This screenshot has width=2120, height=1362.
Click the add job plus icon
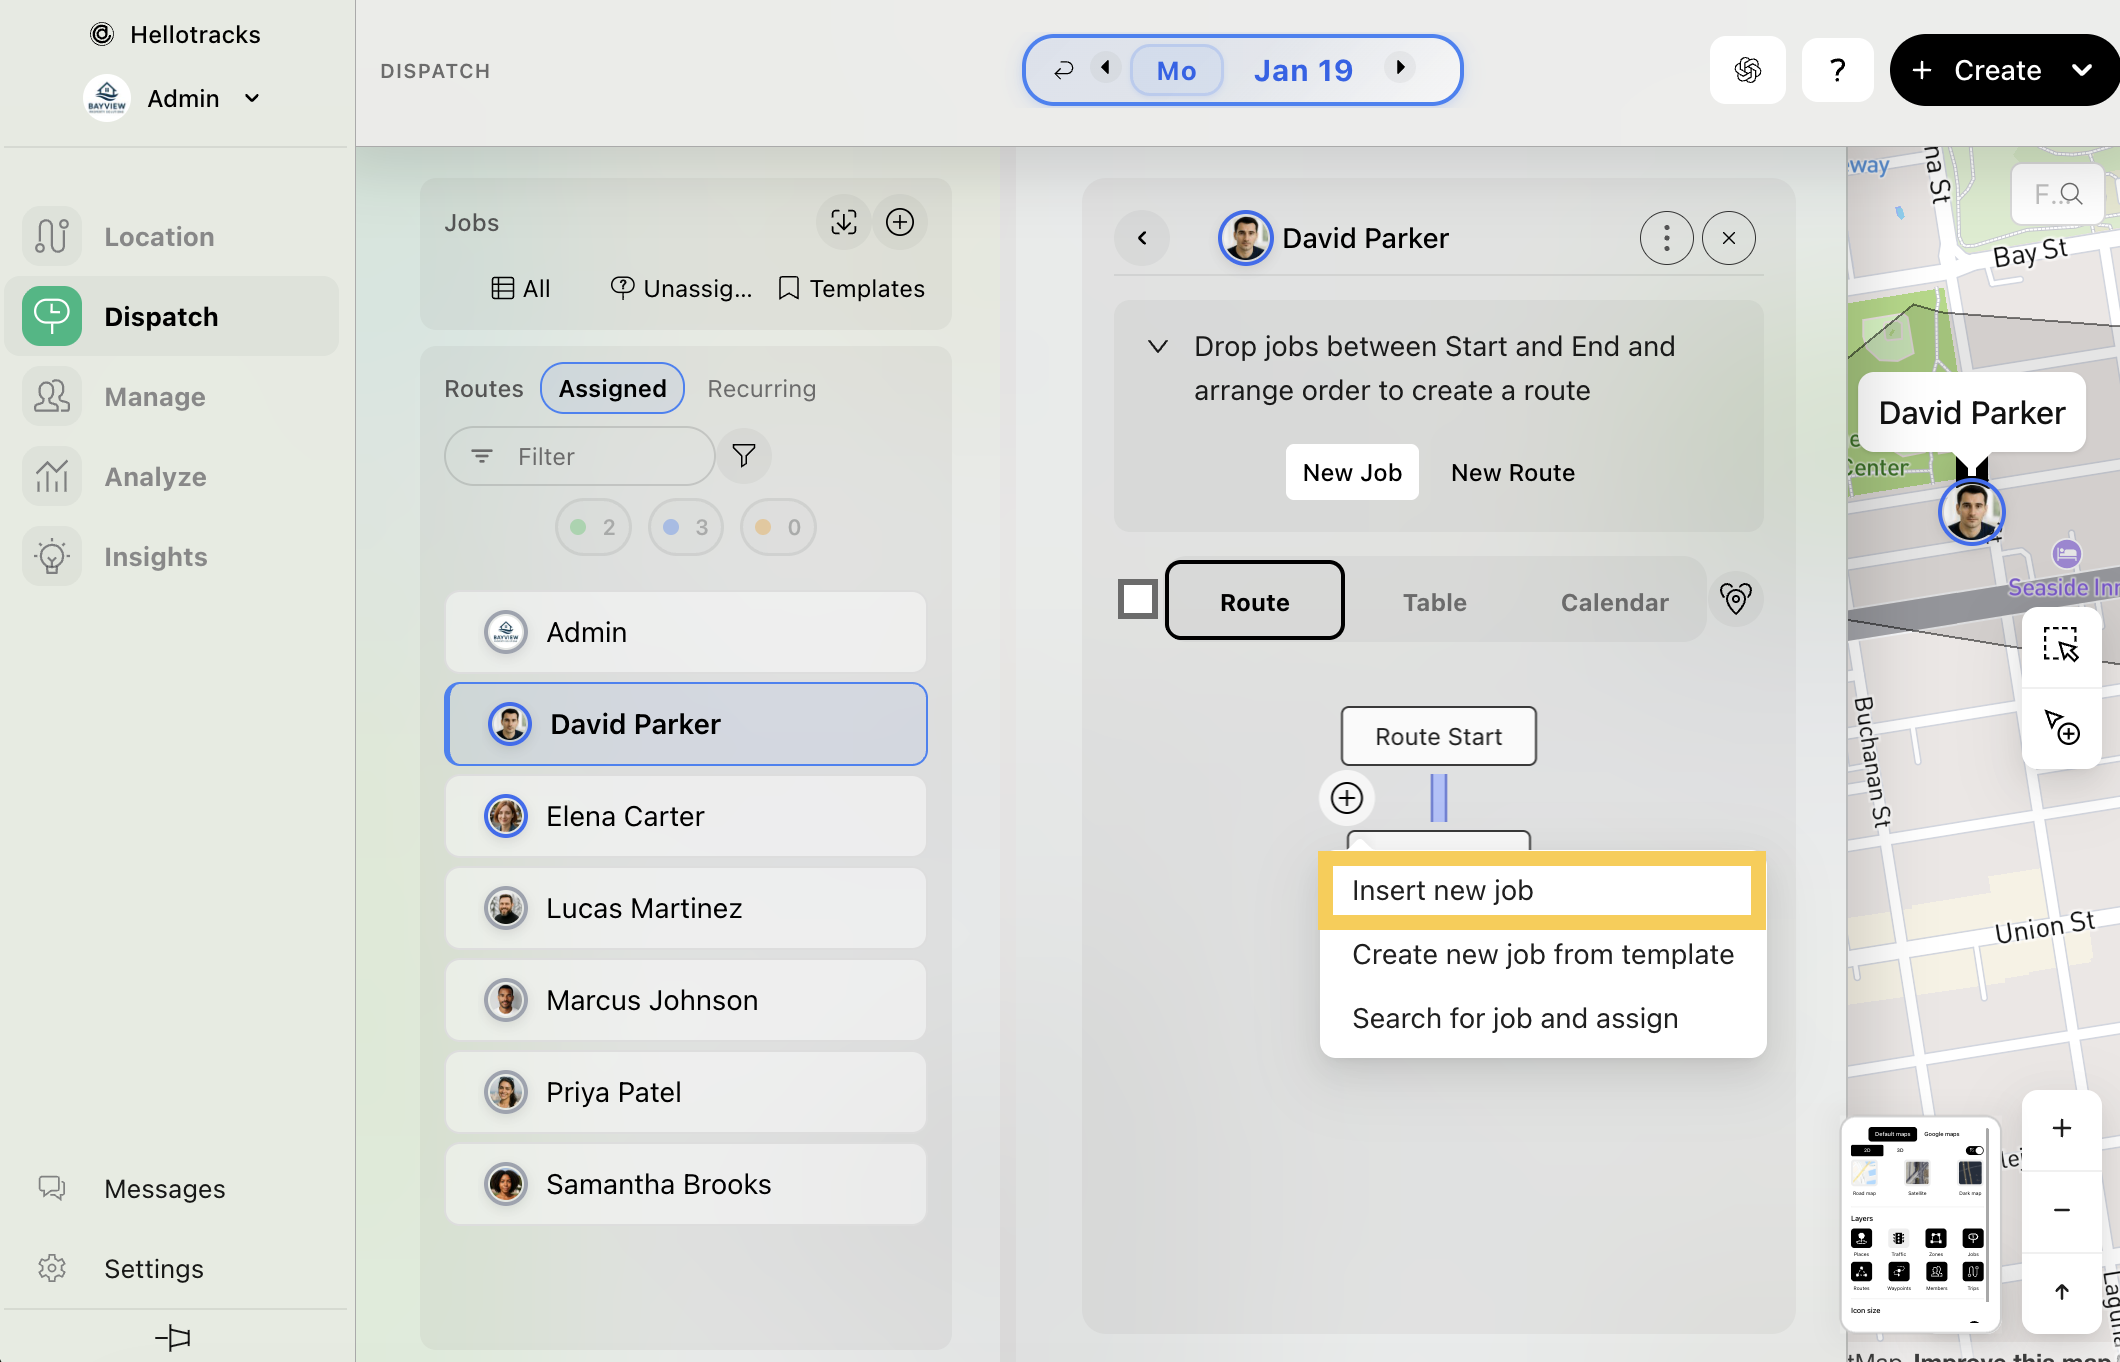click(900, 222)
